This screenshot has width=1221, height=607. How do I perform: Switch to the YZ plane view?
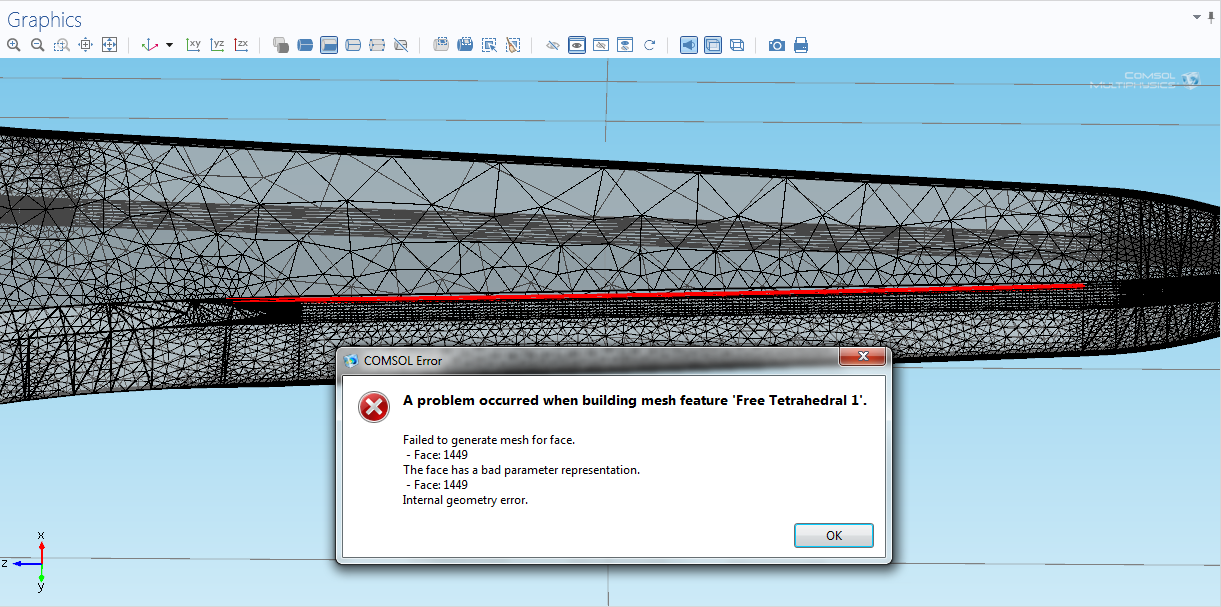pos(217,45)
